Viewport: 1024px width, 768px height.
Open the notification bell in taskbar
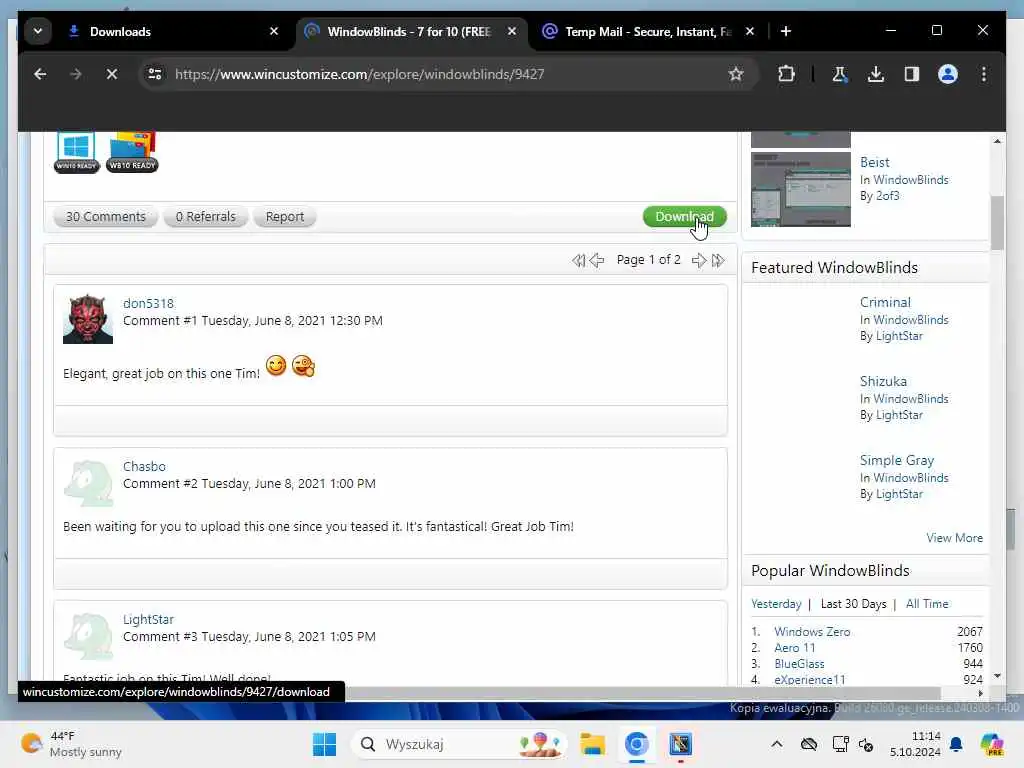pyautogui.click(x=956, y=744)
